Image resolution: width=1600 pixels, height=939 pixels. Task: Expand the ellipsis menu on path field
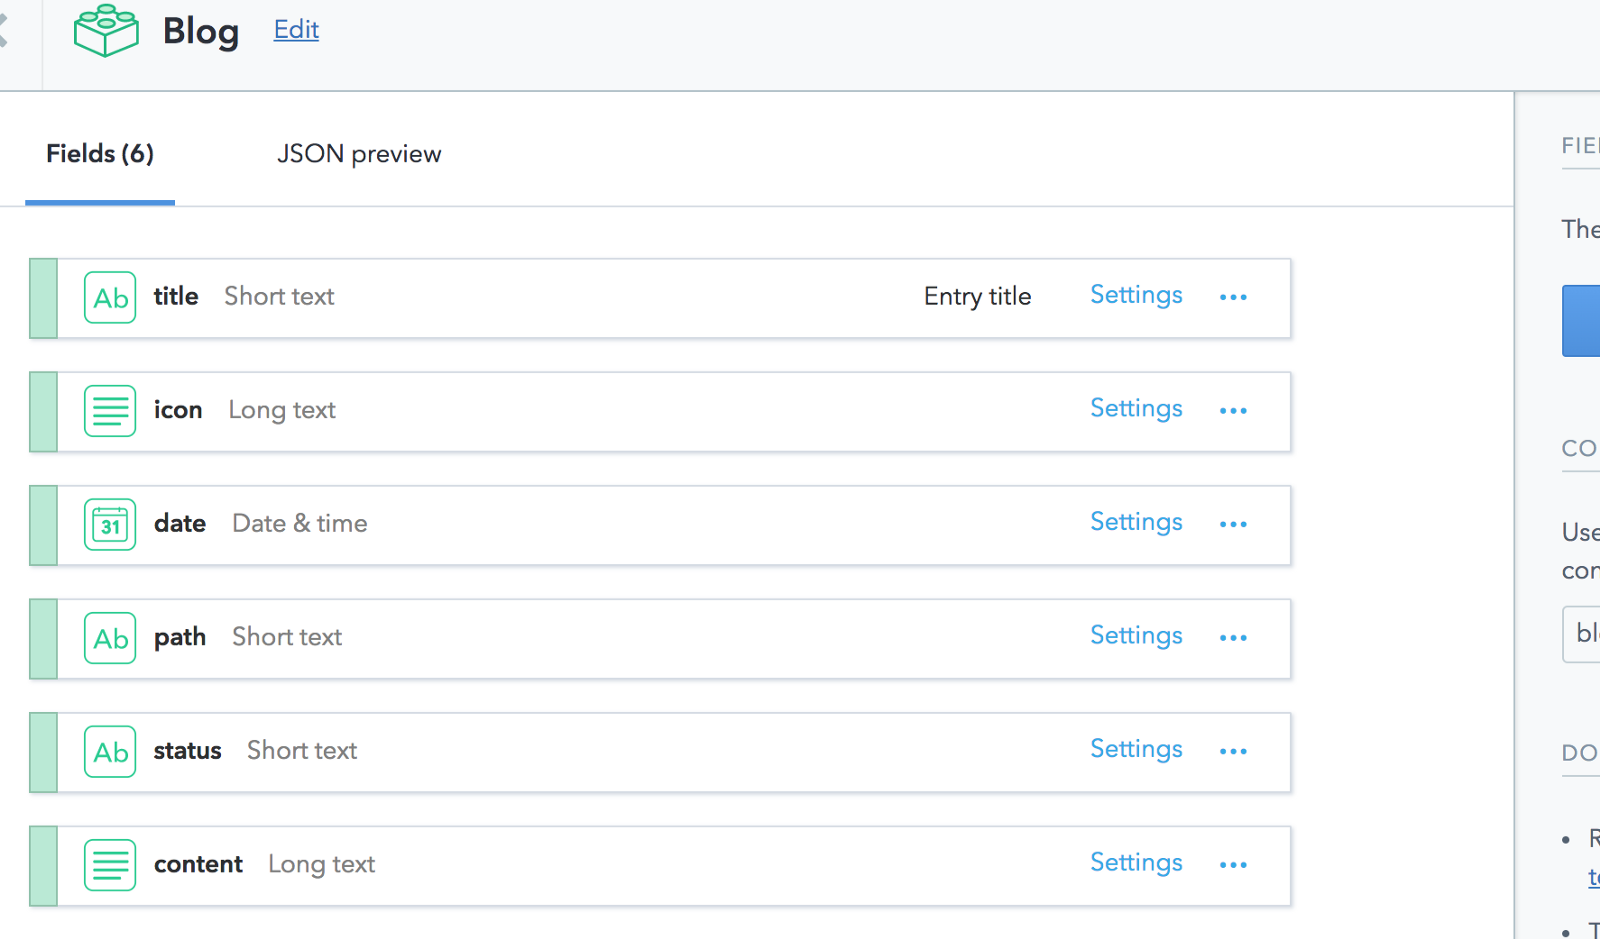pyautogui.click(x=1233, y=638)
